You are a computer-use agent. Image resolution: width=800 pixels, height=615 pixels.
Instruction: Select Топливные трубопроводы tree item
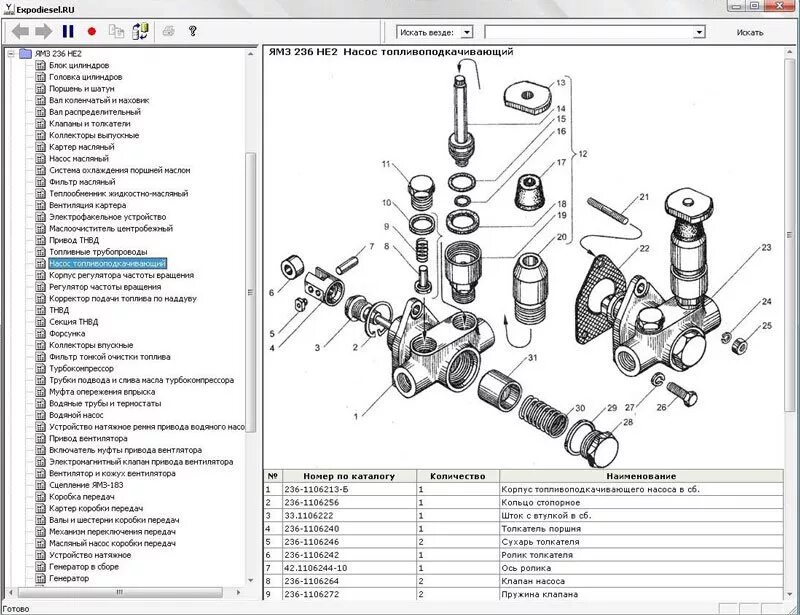98,252
